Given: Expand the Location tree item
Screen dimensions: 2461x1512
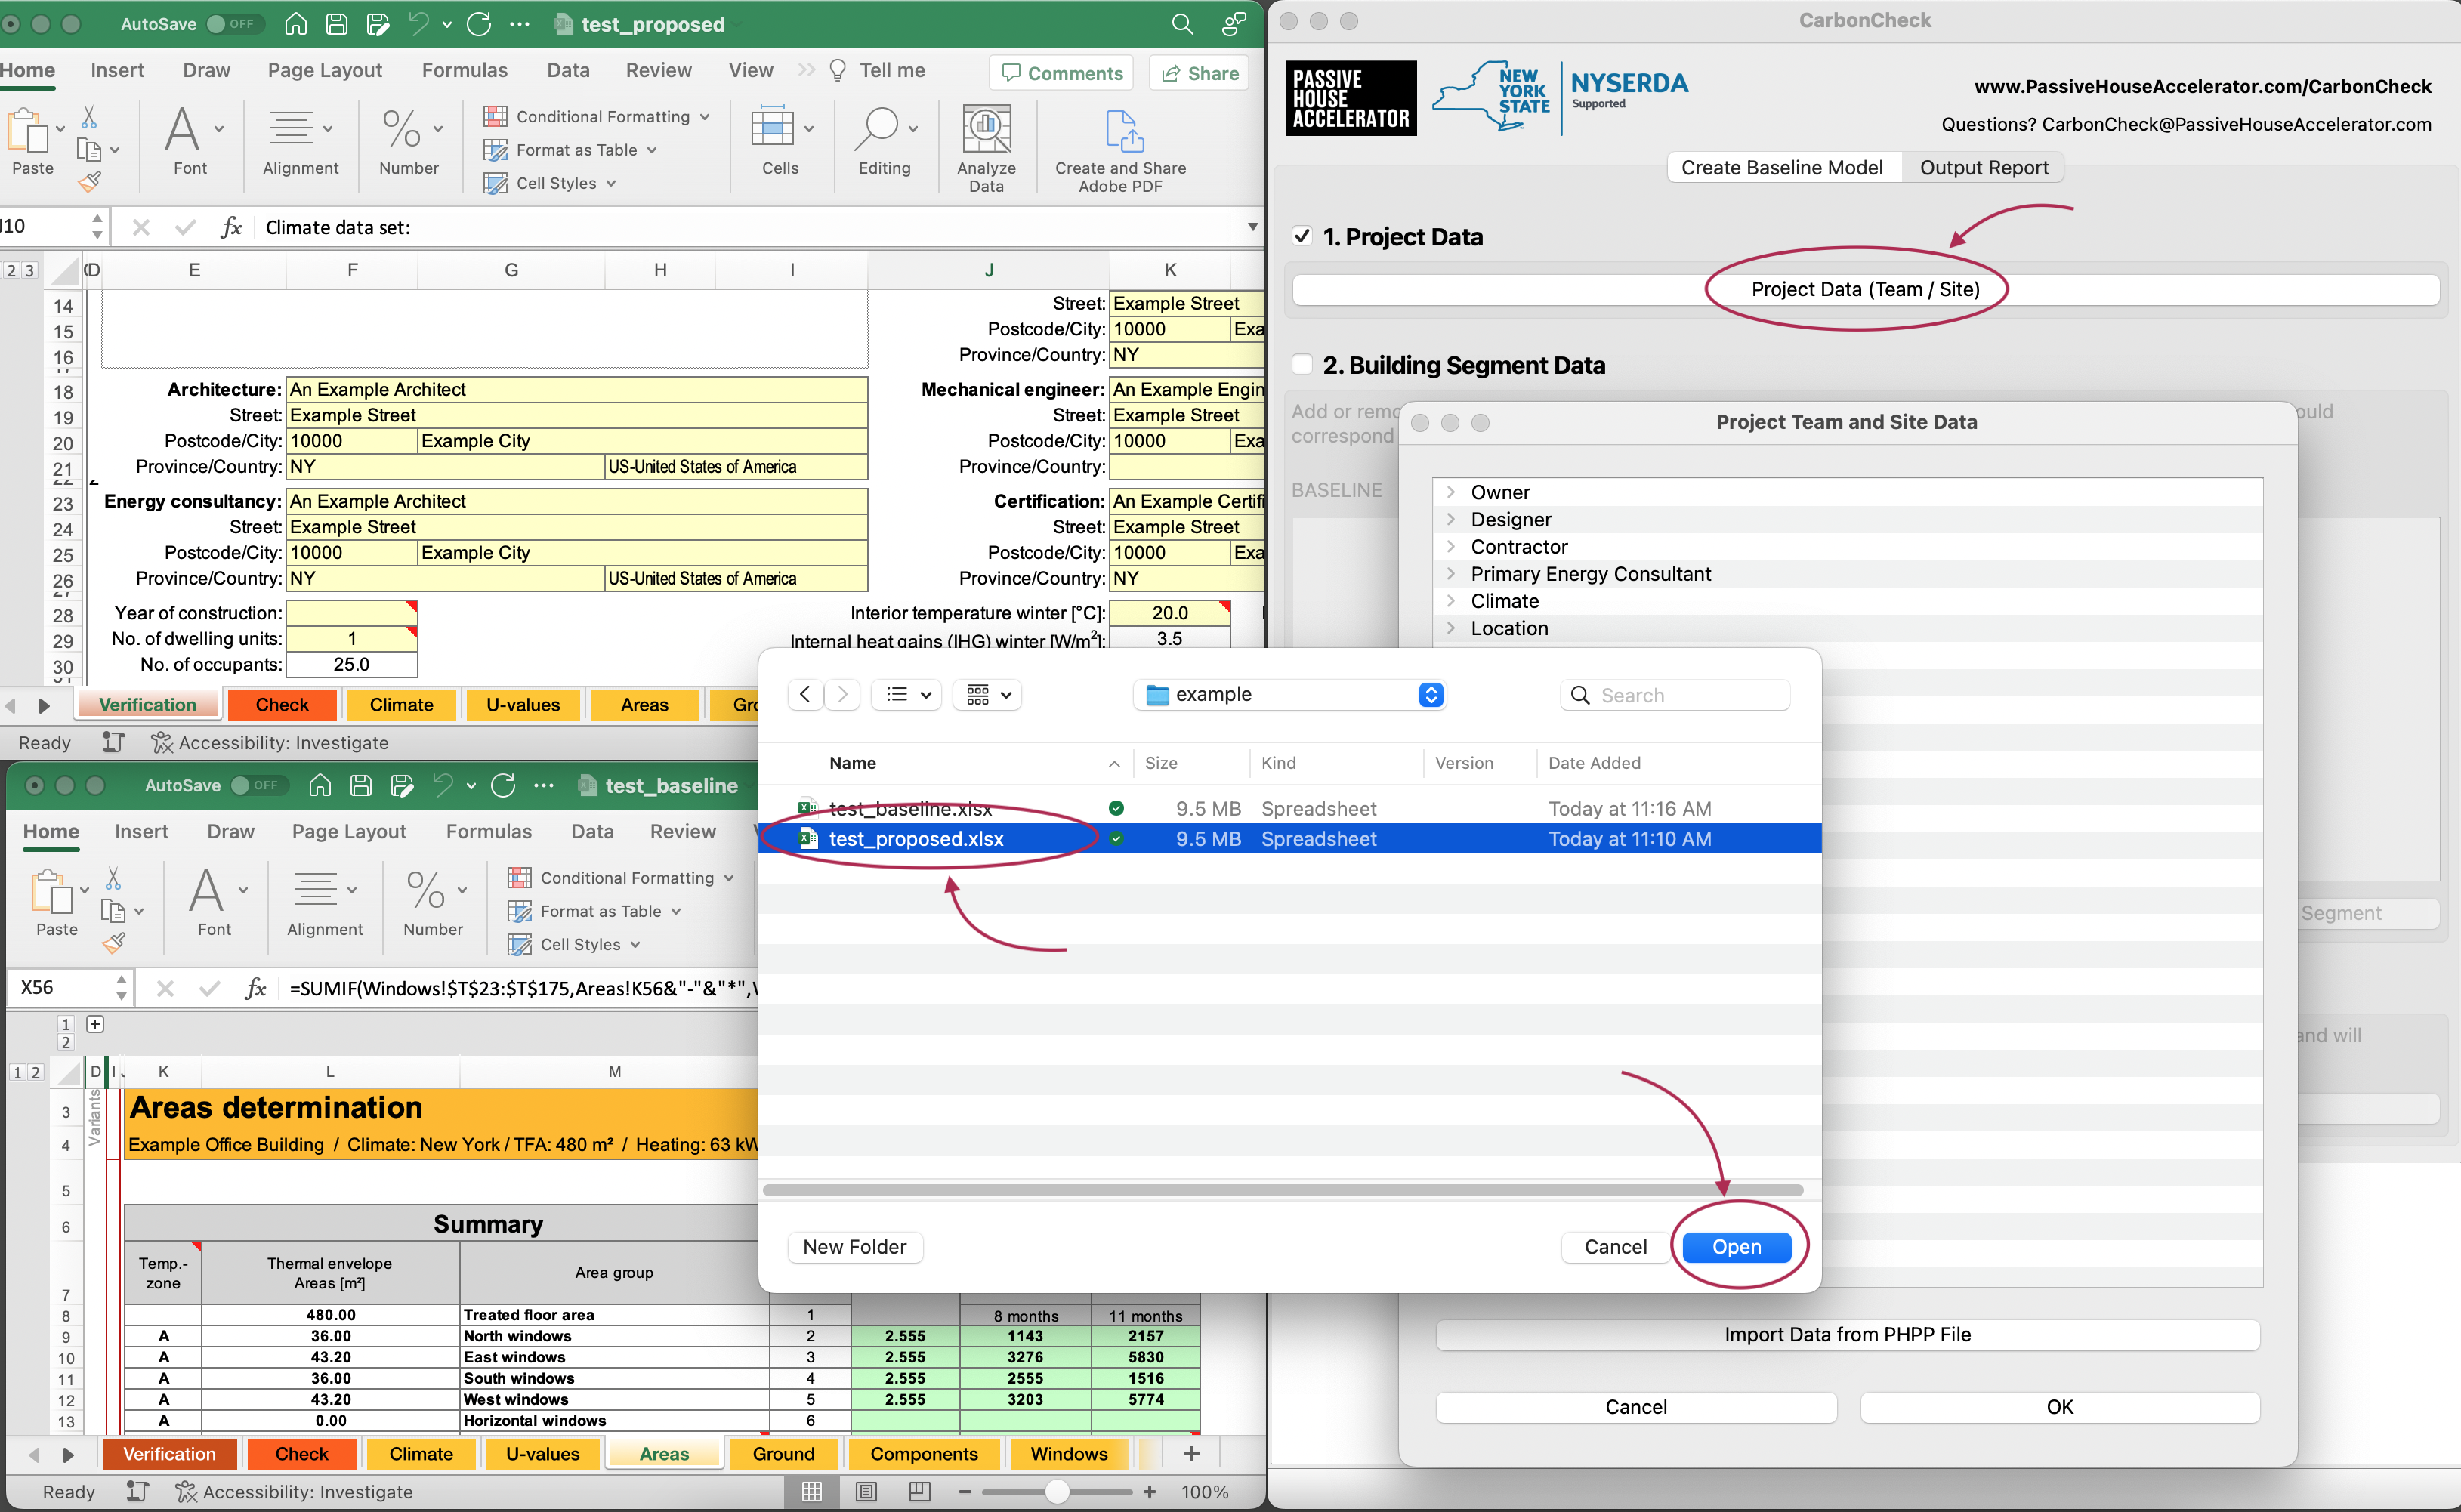Looking at the screenshot, I should 1450,628.
